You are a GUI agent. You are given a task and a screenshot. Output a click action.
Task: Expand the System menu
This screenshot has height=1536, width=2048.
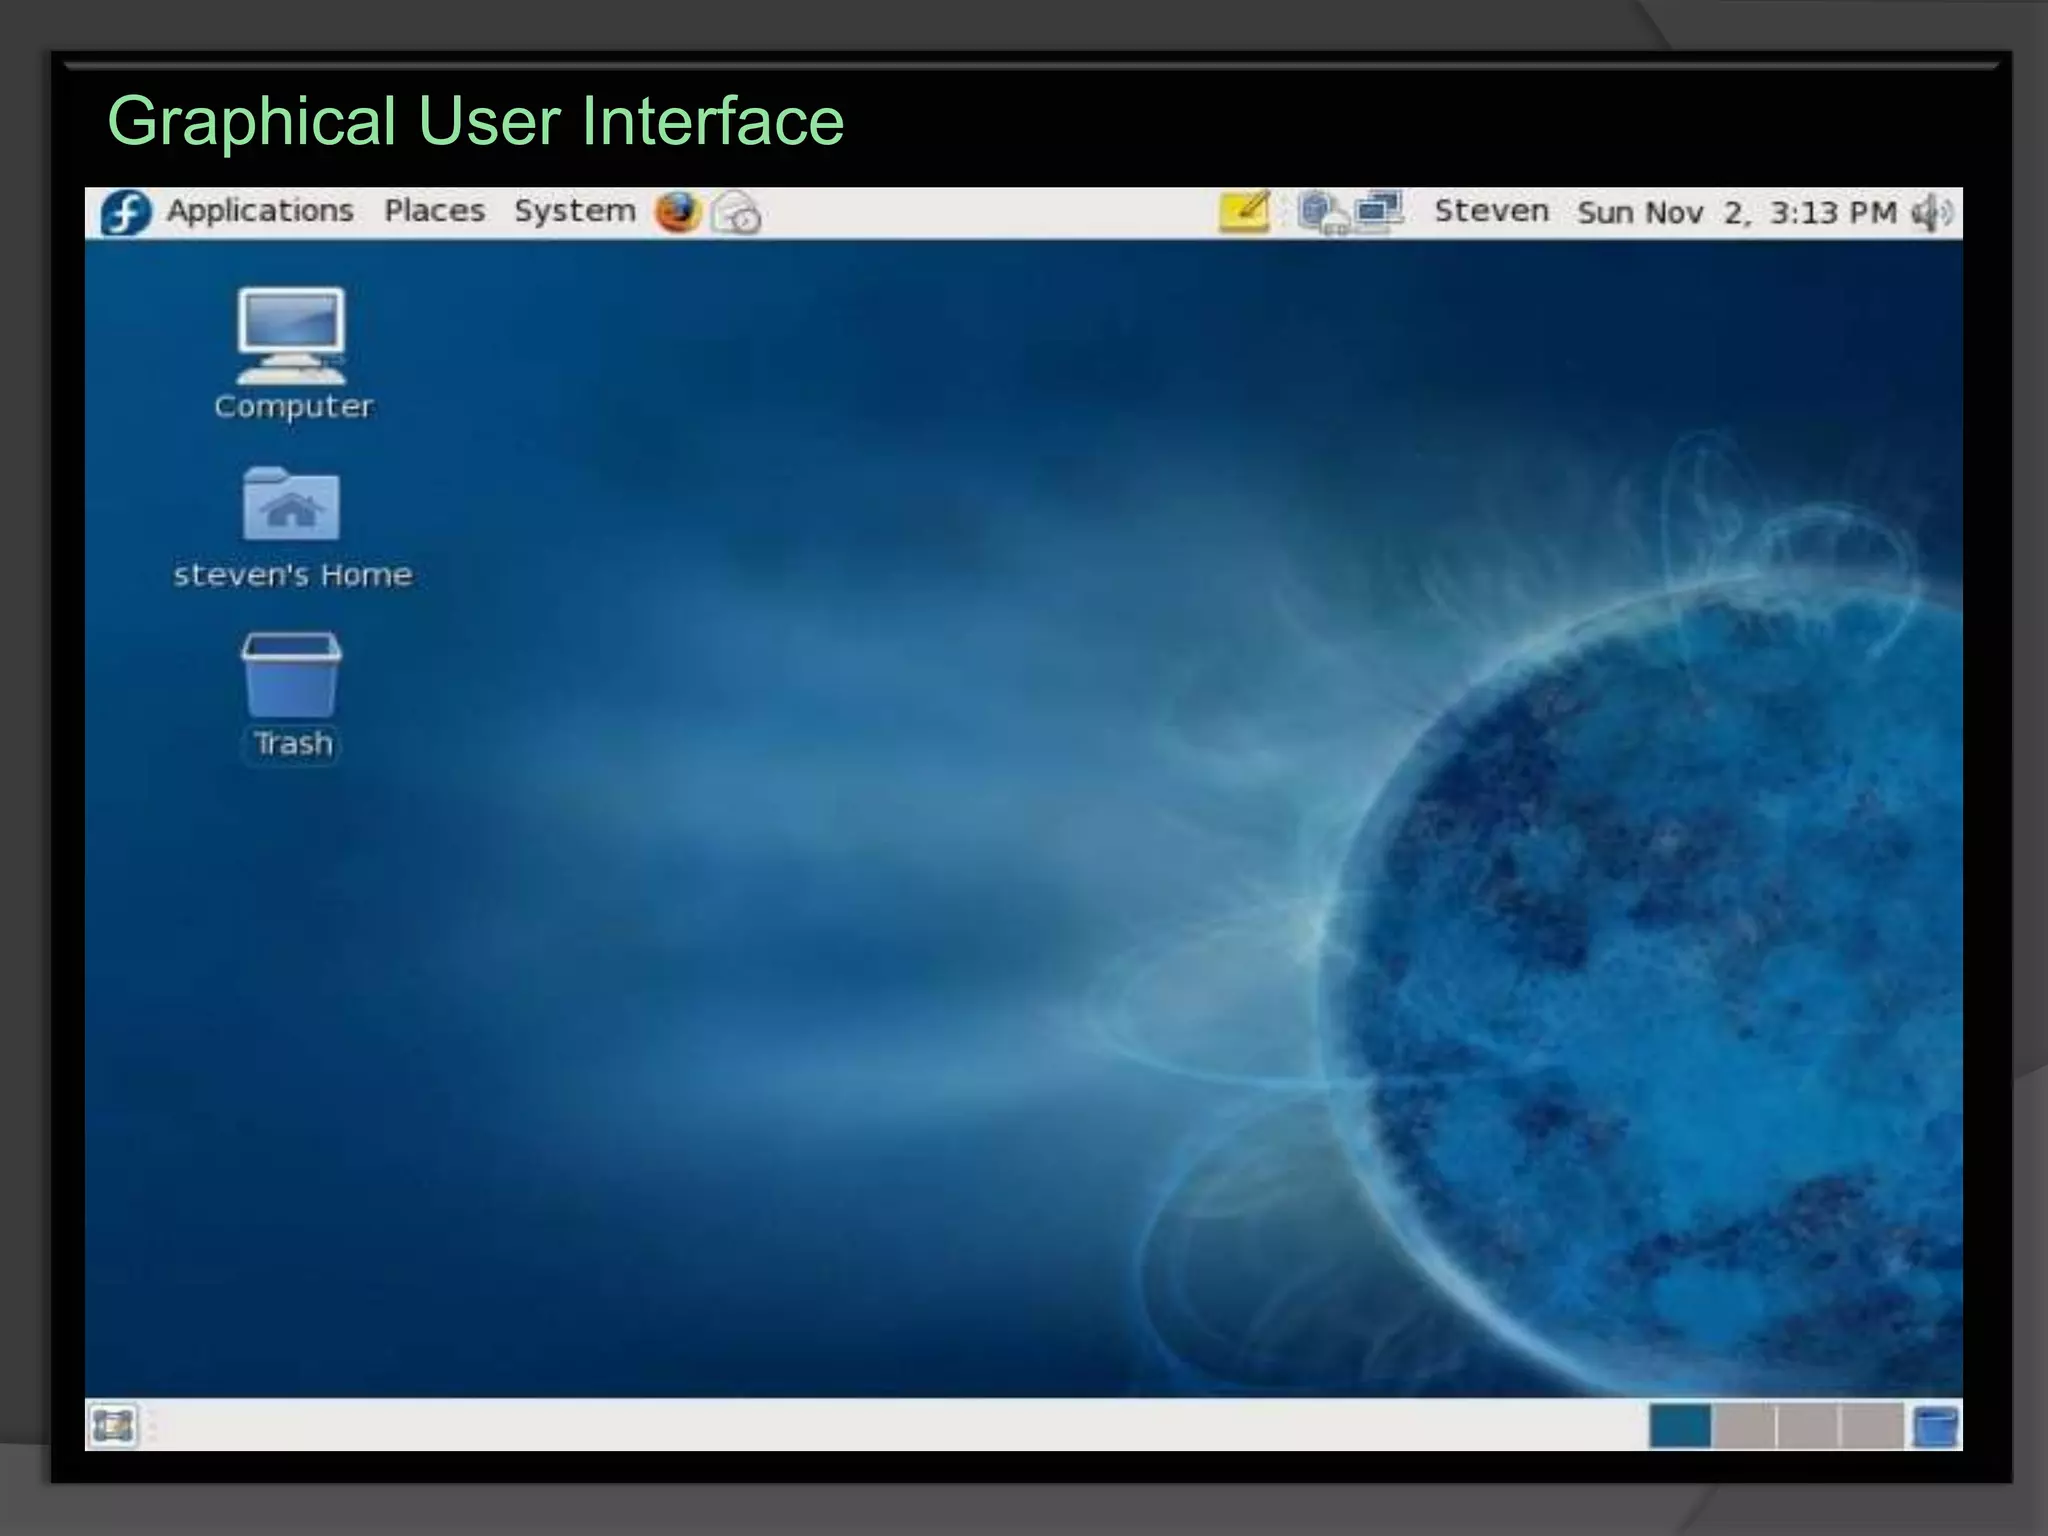click(x=574, y=211)
